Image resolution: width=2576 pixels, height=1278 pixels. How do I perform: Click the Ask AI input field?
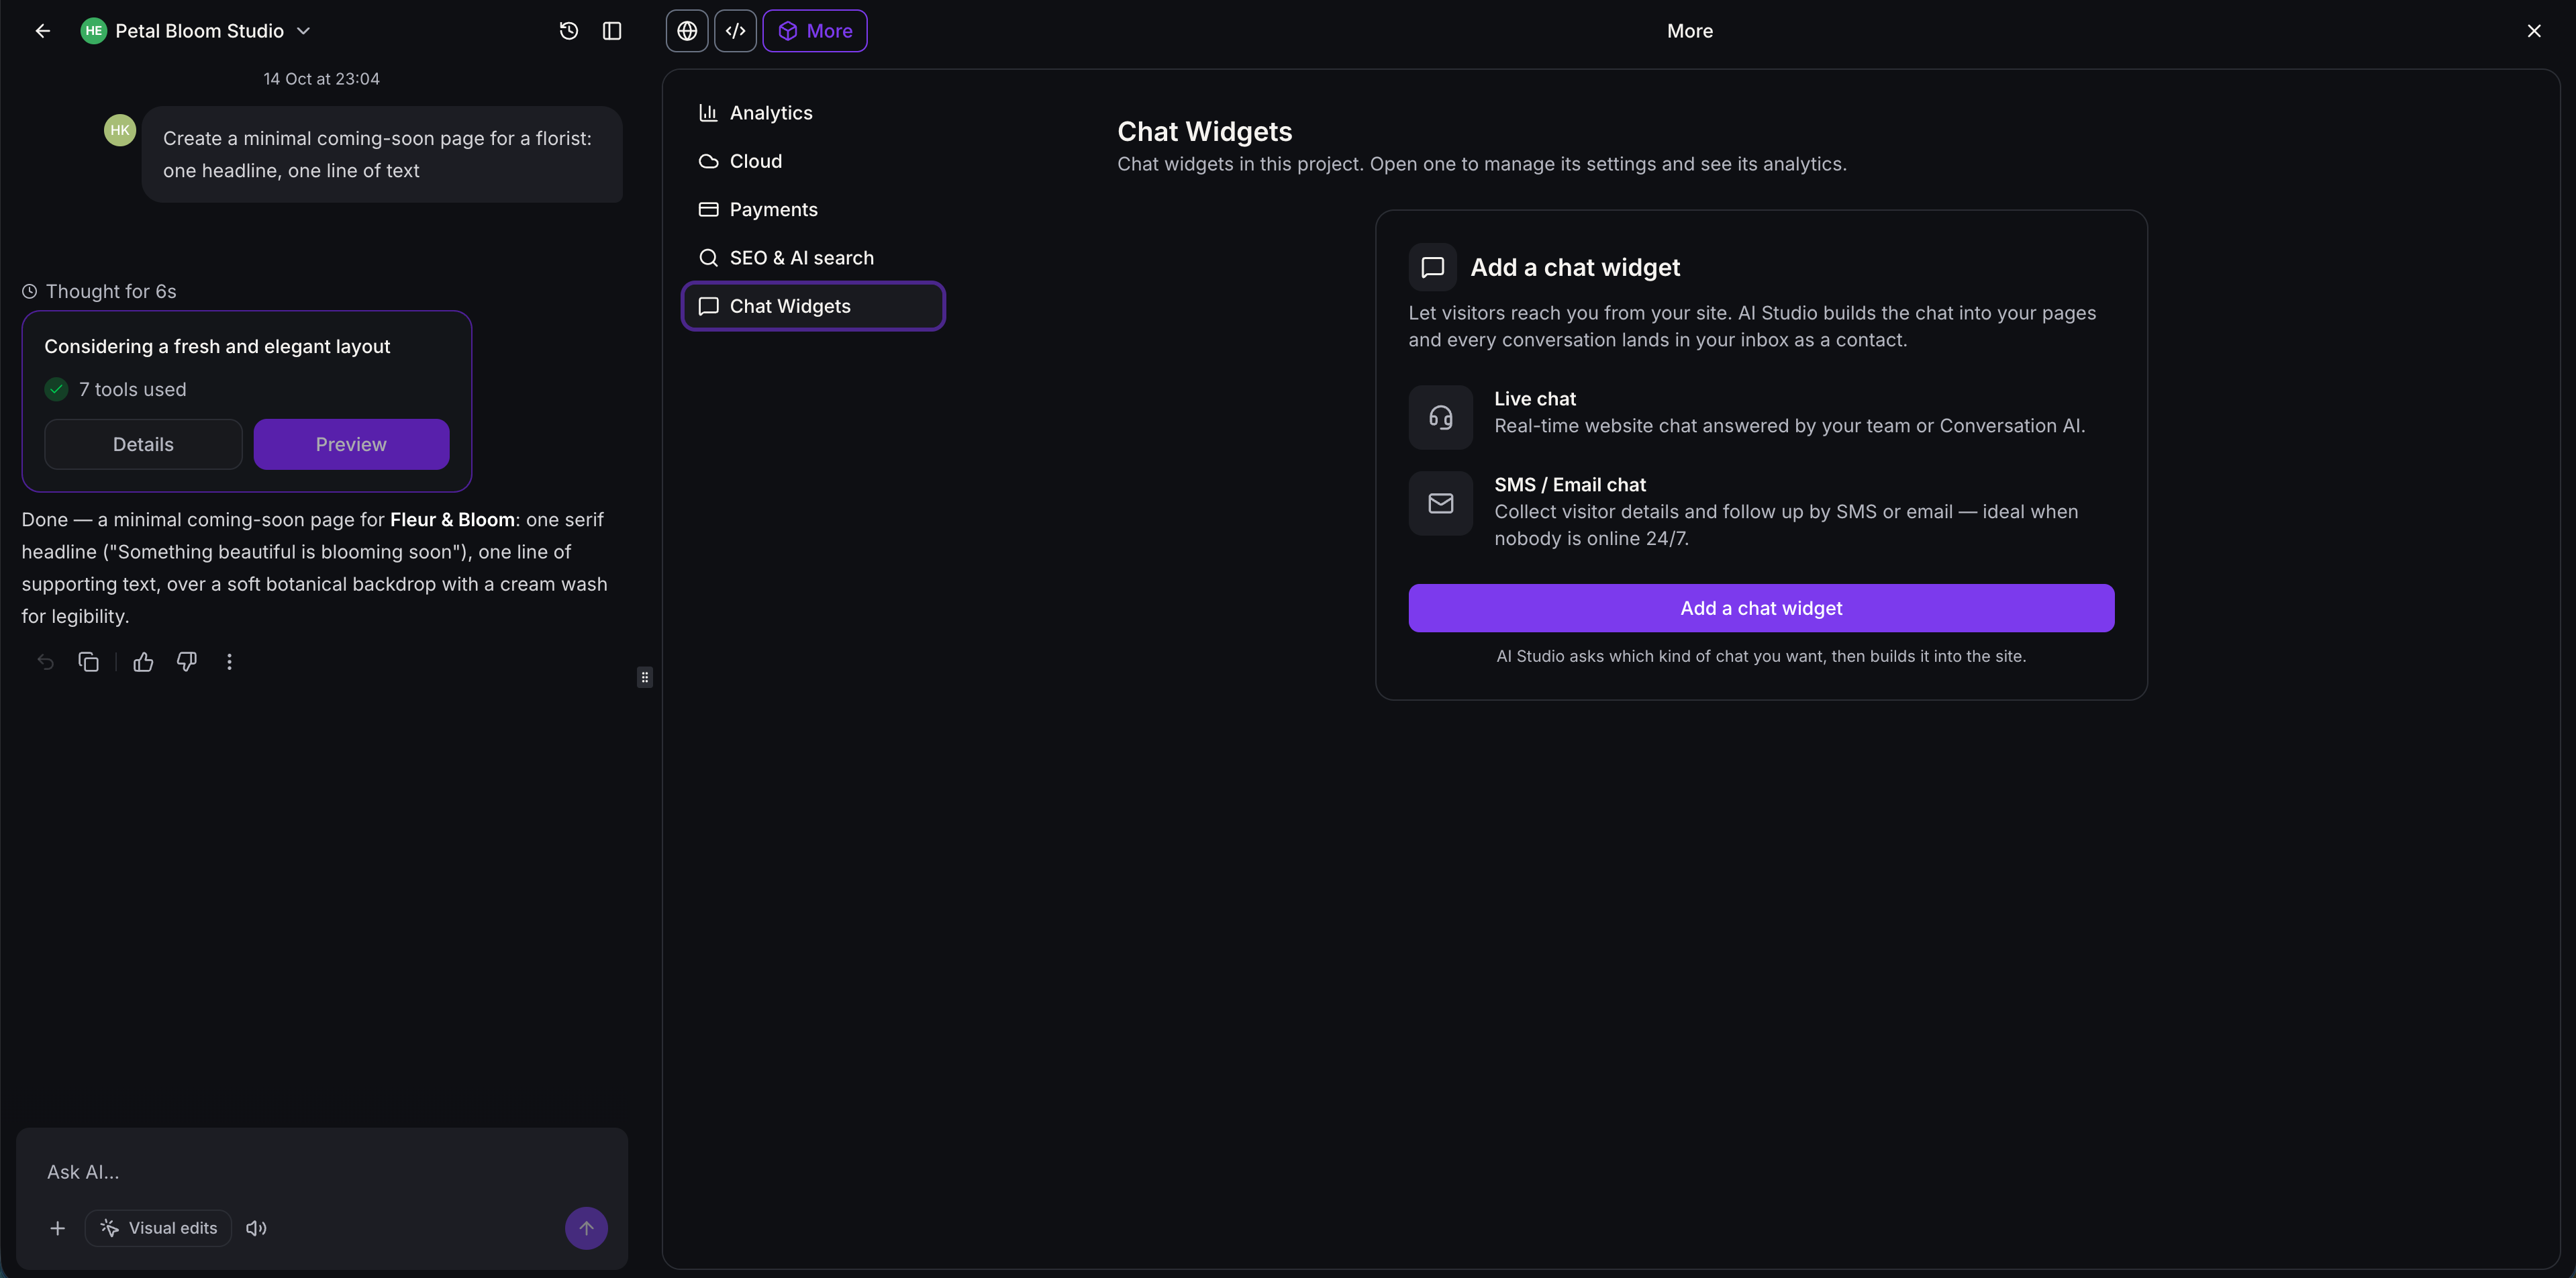click(322, 1172)
